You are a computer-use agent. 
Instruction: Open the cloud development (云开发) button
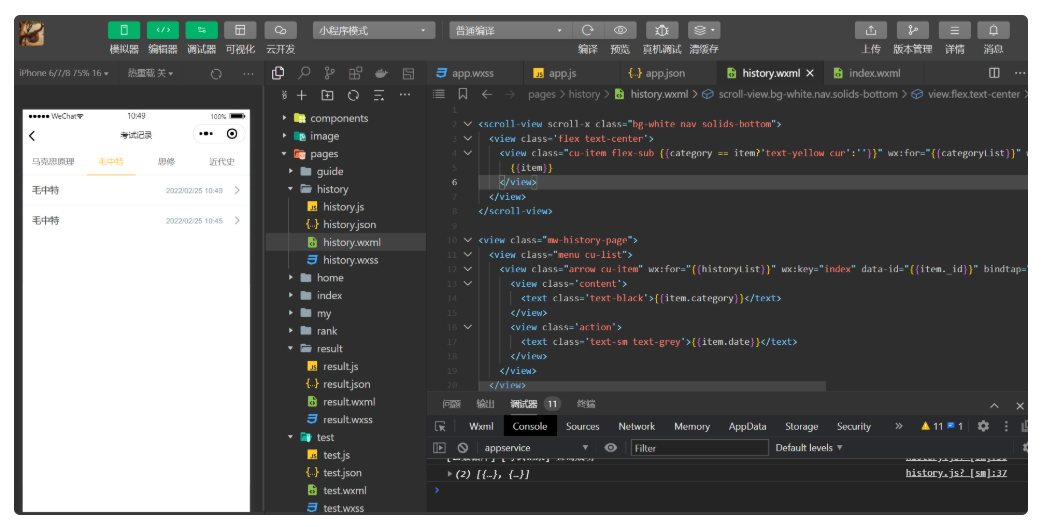[x=280, y=30]
